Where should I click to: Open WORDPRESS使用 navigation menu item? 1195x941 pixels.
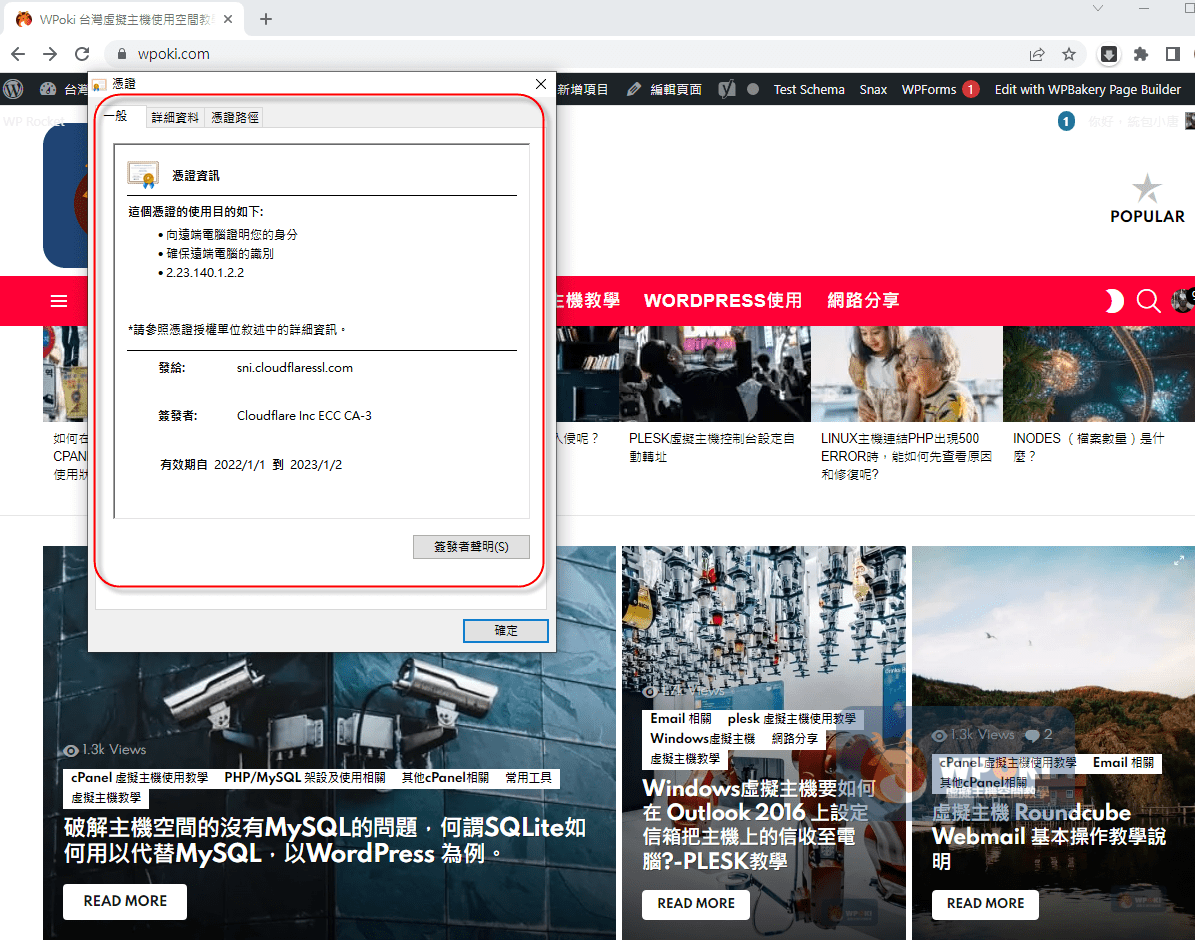(x=722, y=301)
